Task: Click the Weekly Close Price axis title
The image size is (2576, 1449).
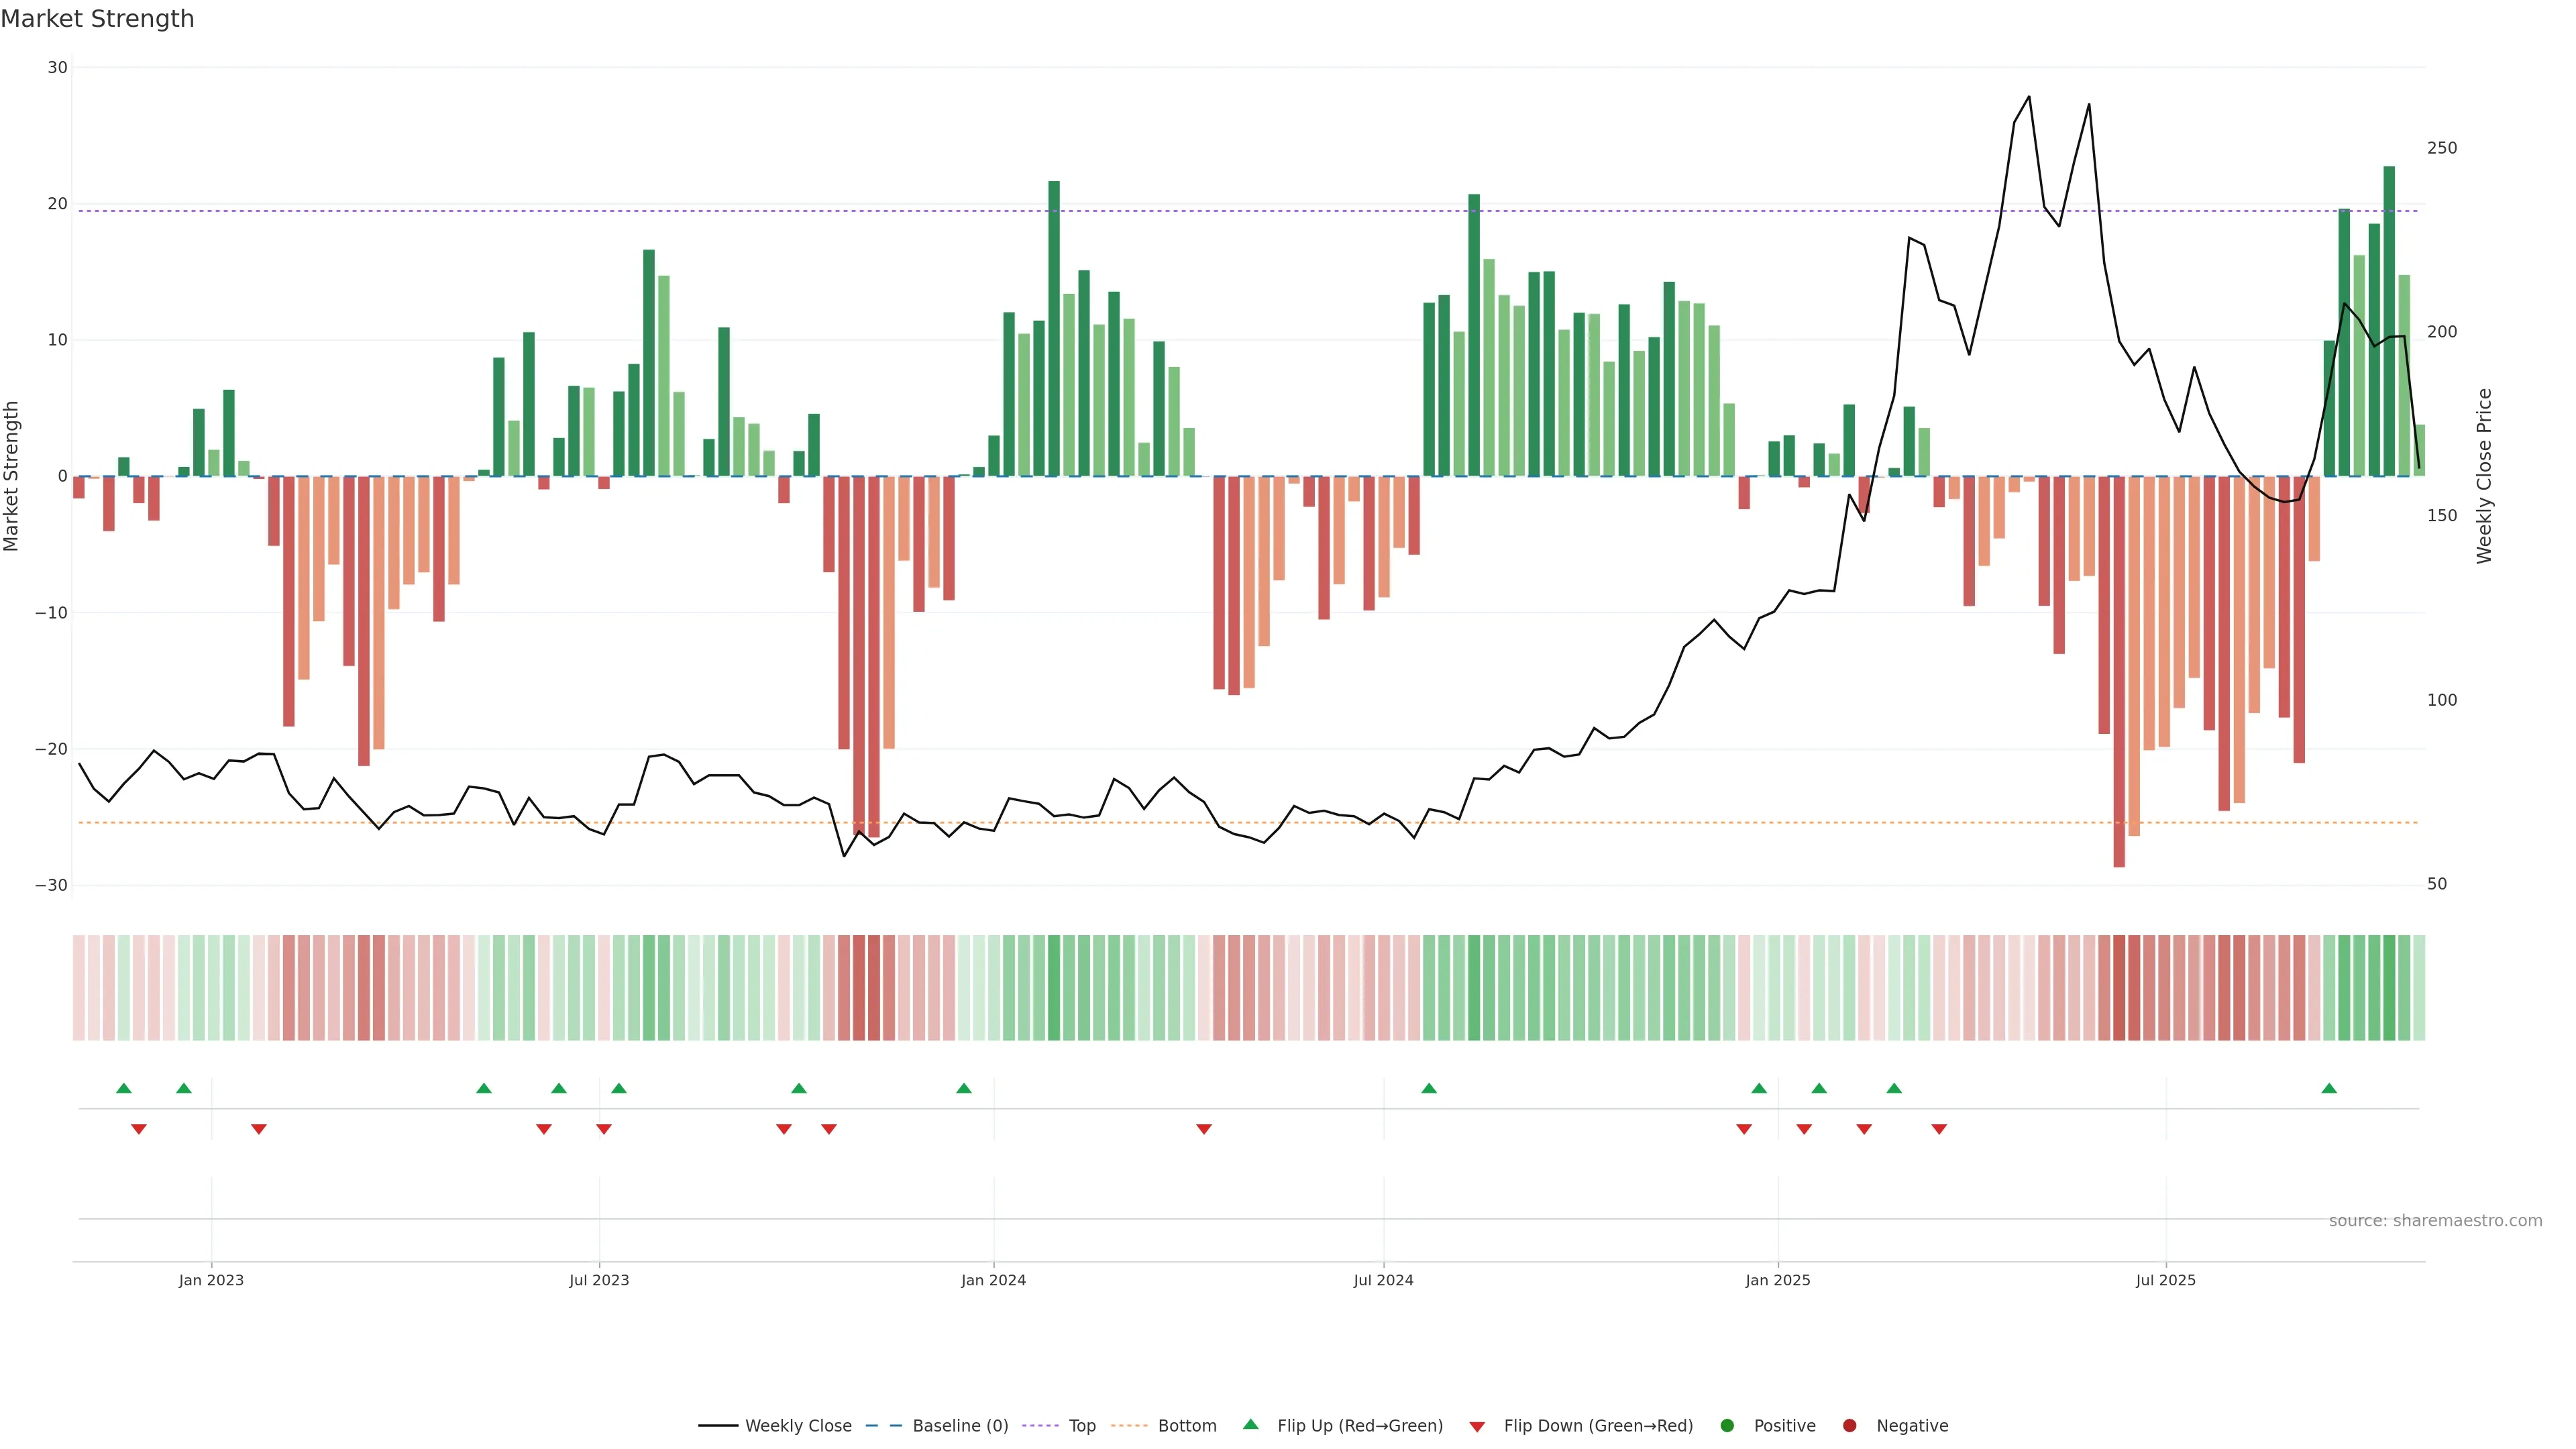Action: pos(2485,476)
